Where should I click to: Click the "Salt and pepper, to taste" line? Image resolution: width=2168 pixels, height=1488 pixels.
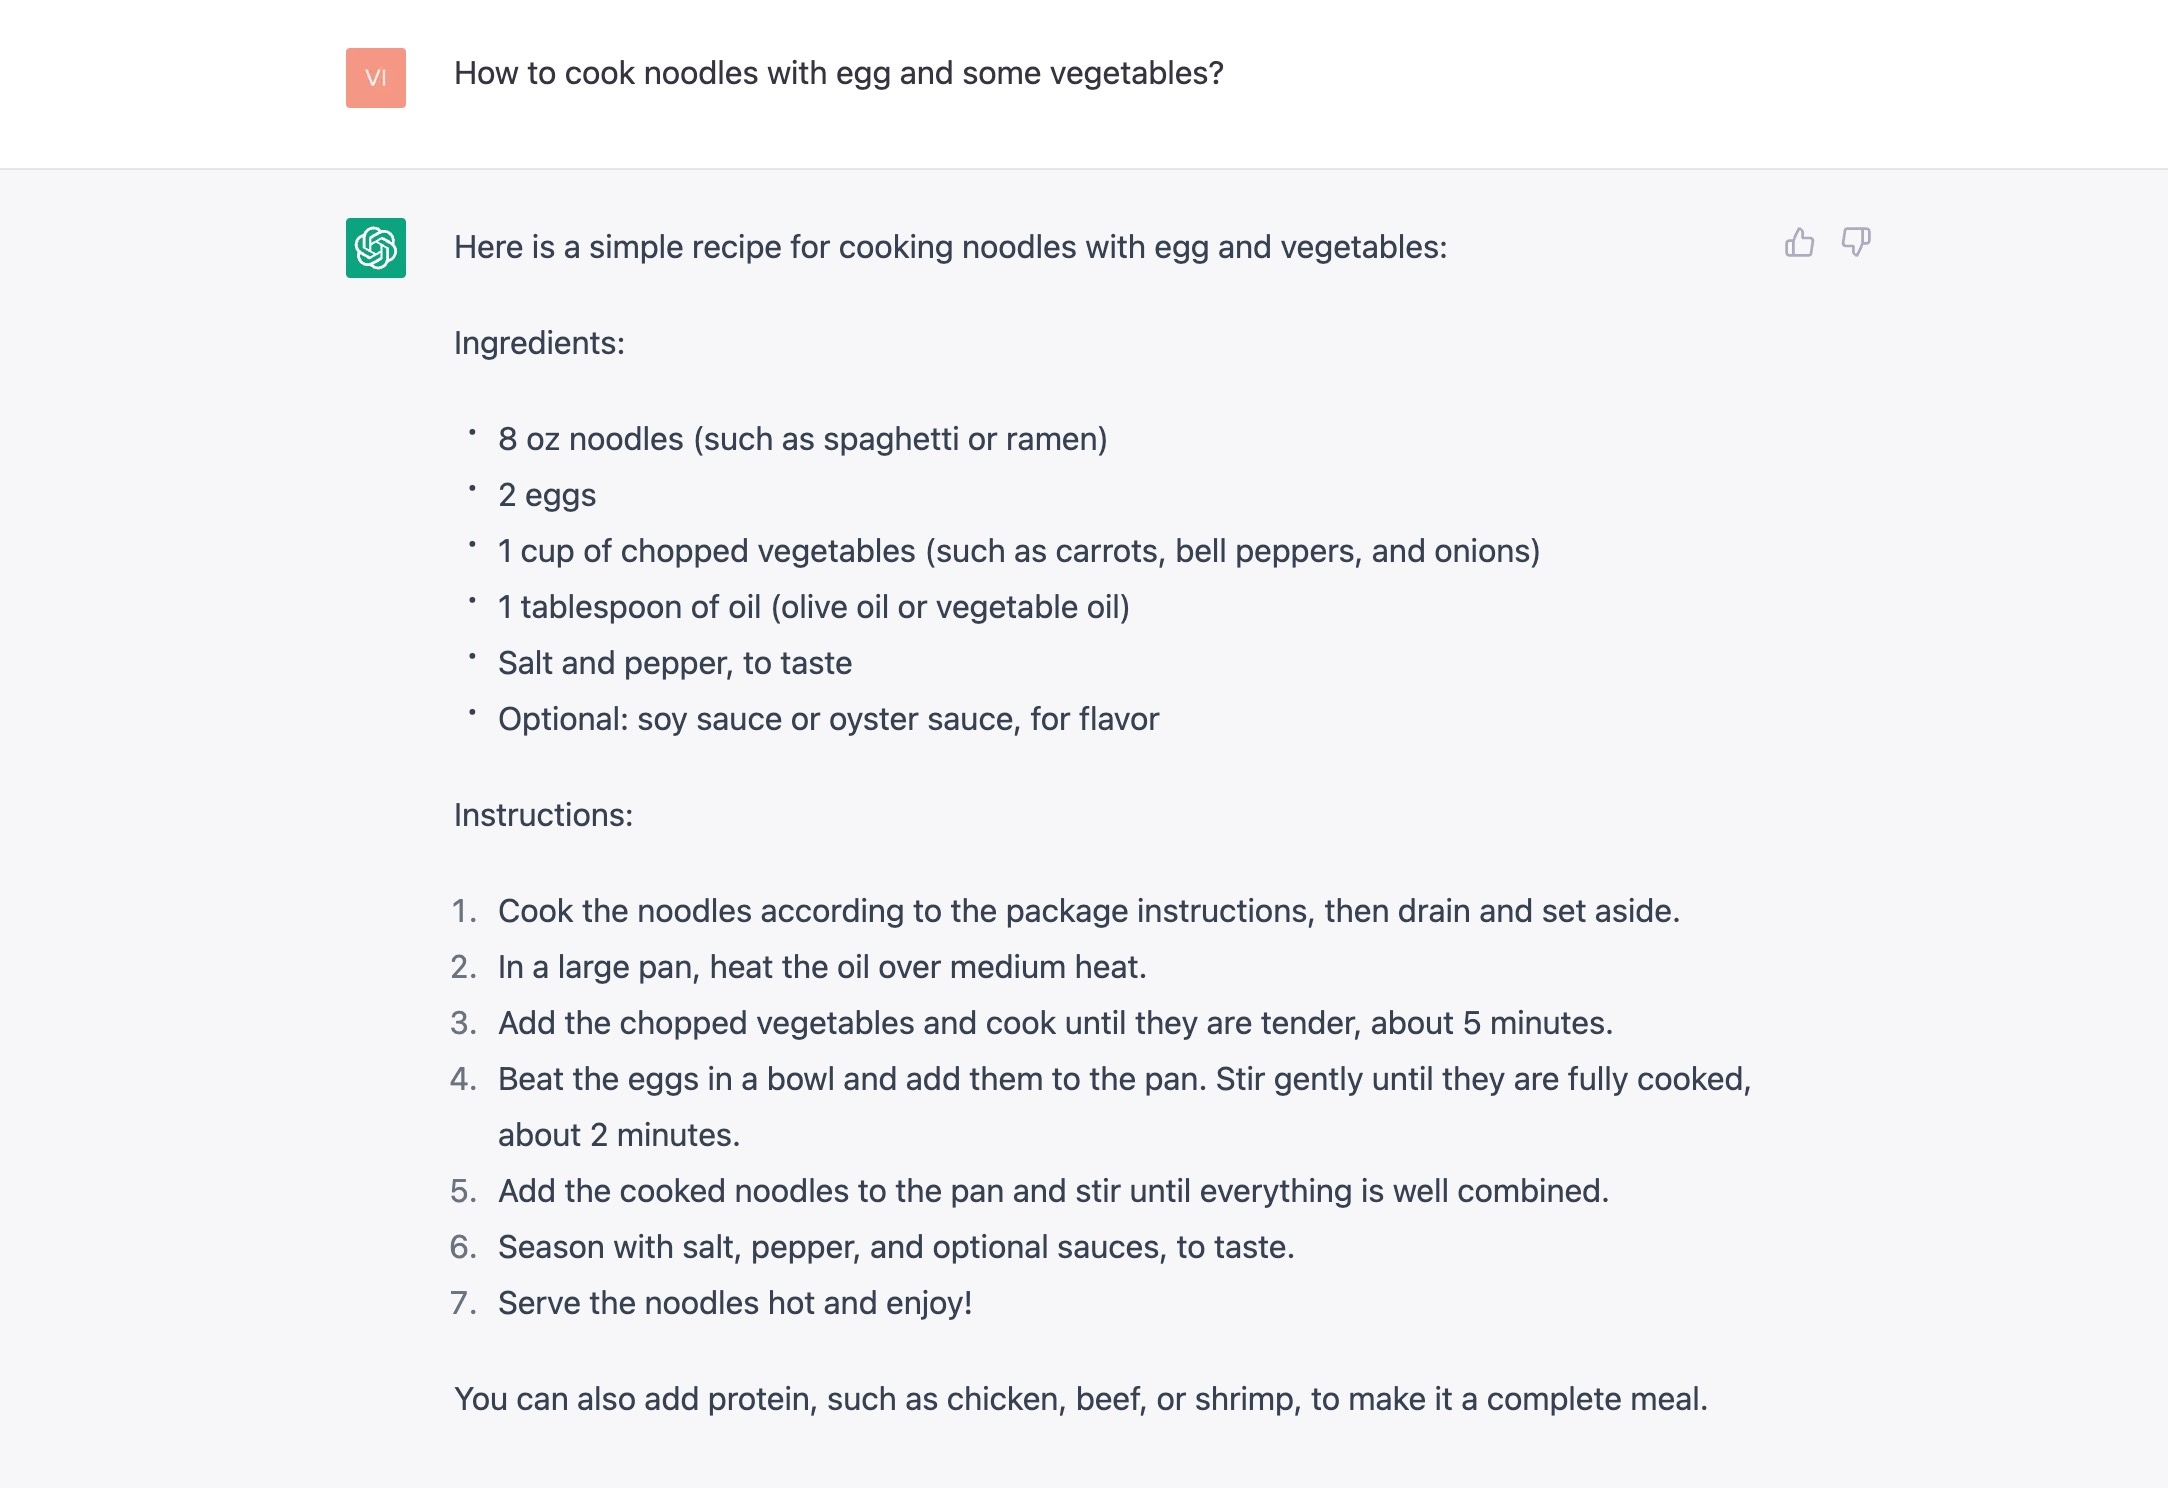tap(675, 663)
